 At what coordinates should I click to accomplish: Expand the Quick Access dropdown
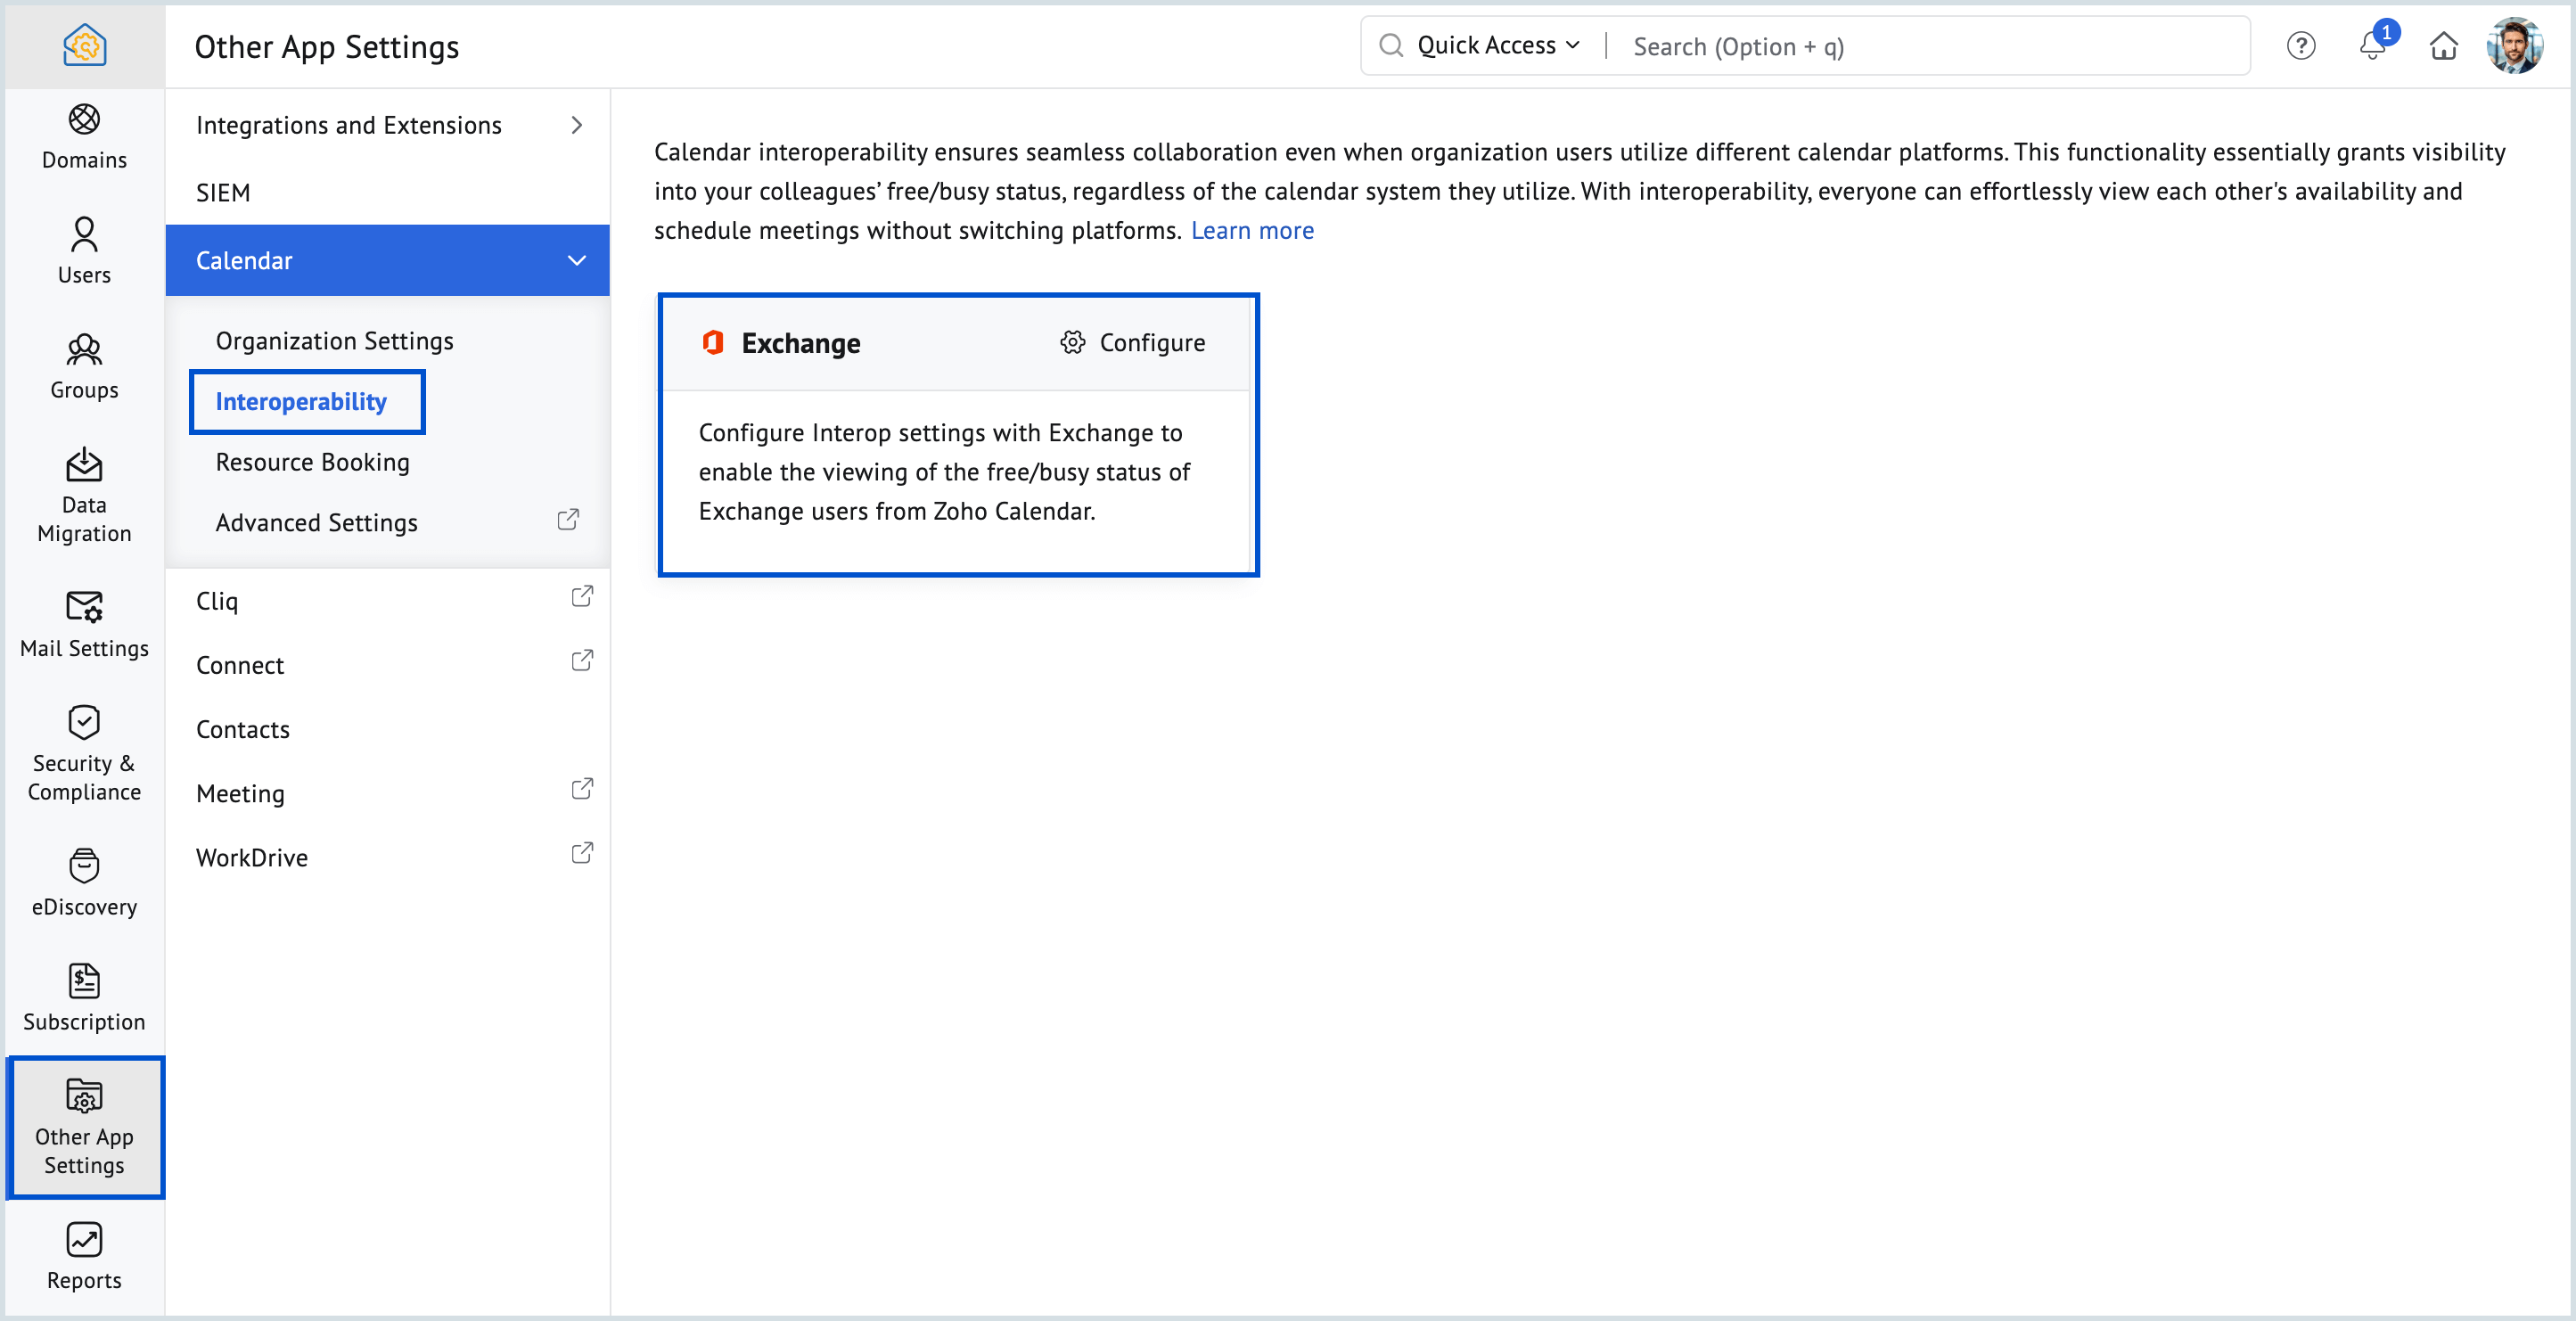(1498, 46)
